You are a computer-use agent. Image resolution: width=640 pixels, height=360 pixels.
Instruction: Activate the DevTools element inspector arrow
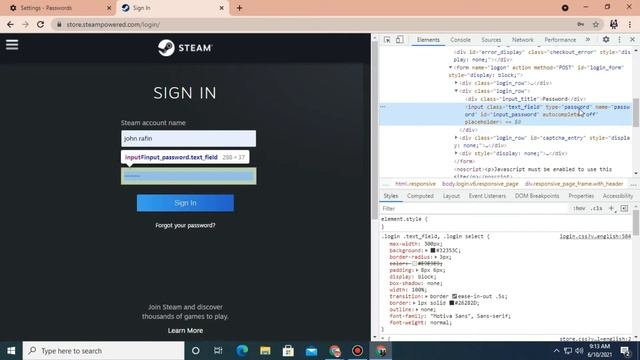387,40
